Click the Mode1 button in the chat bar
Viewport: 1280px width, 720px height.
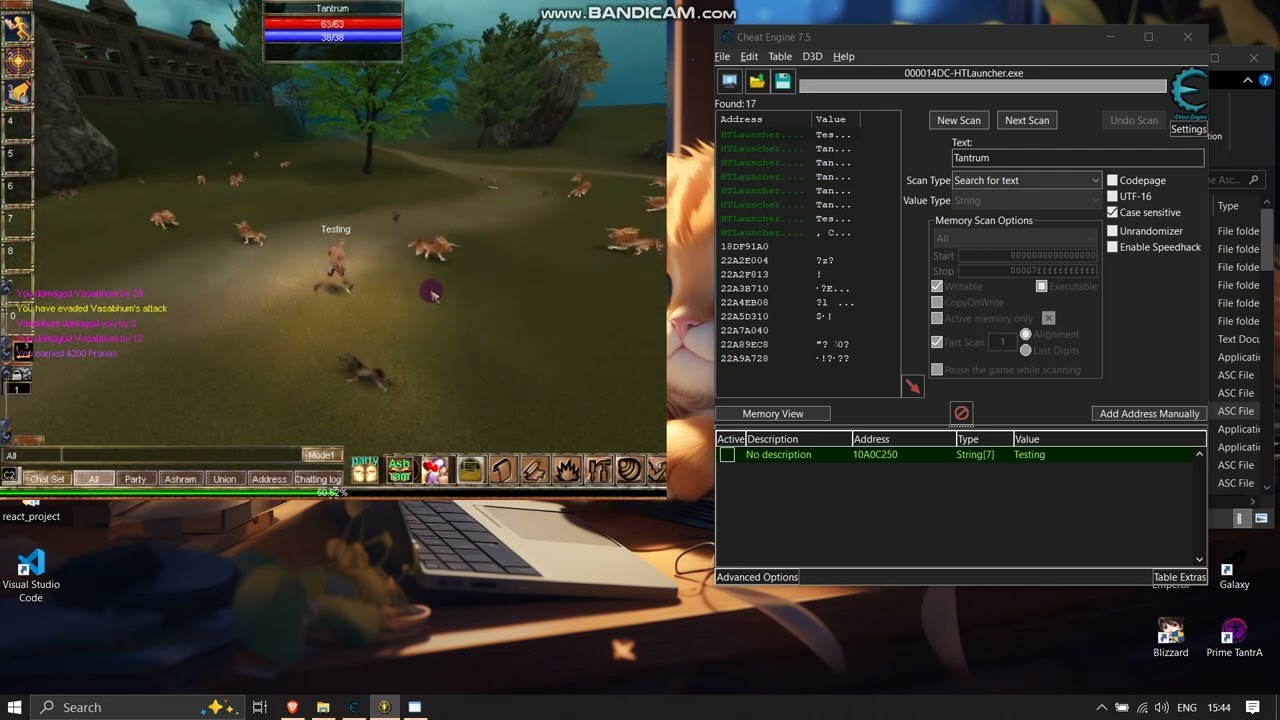[321, 455]
